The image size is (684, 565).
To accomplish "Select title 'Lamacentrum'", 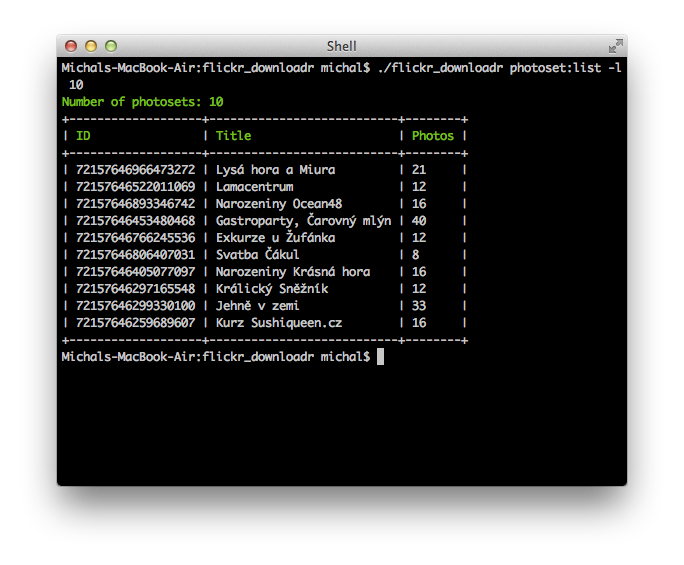I will [x=255, y=187].
